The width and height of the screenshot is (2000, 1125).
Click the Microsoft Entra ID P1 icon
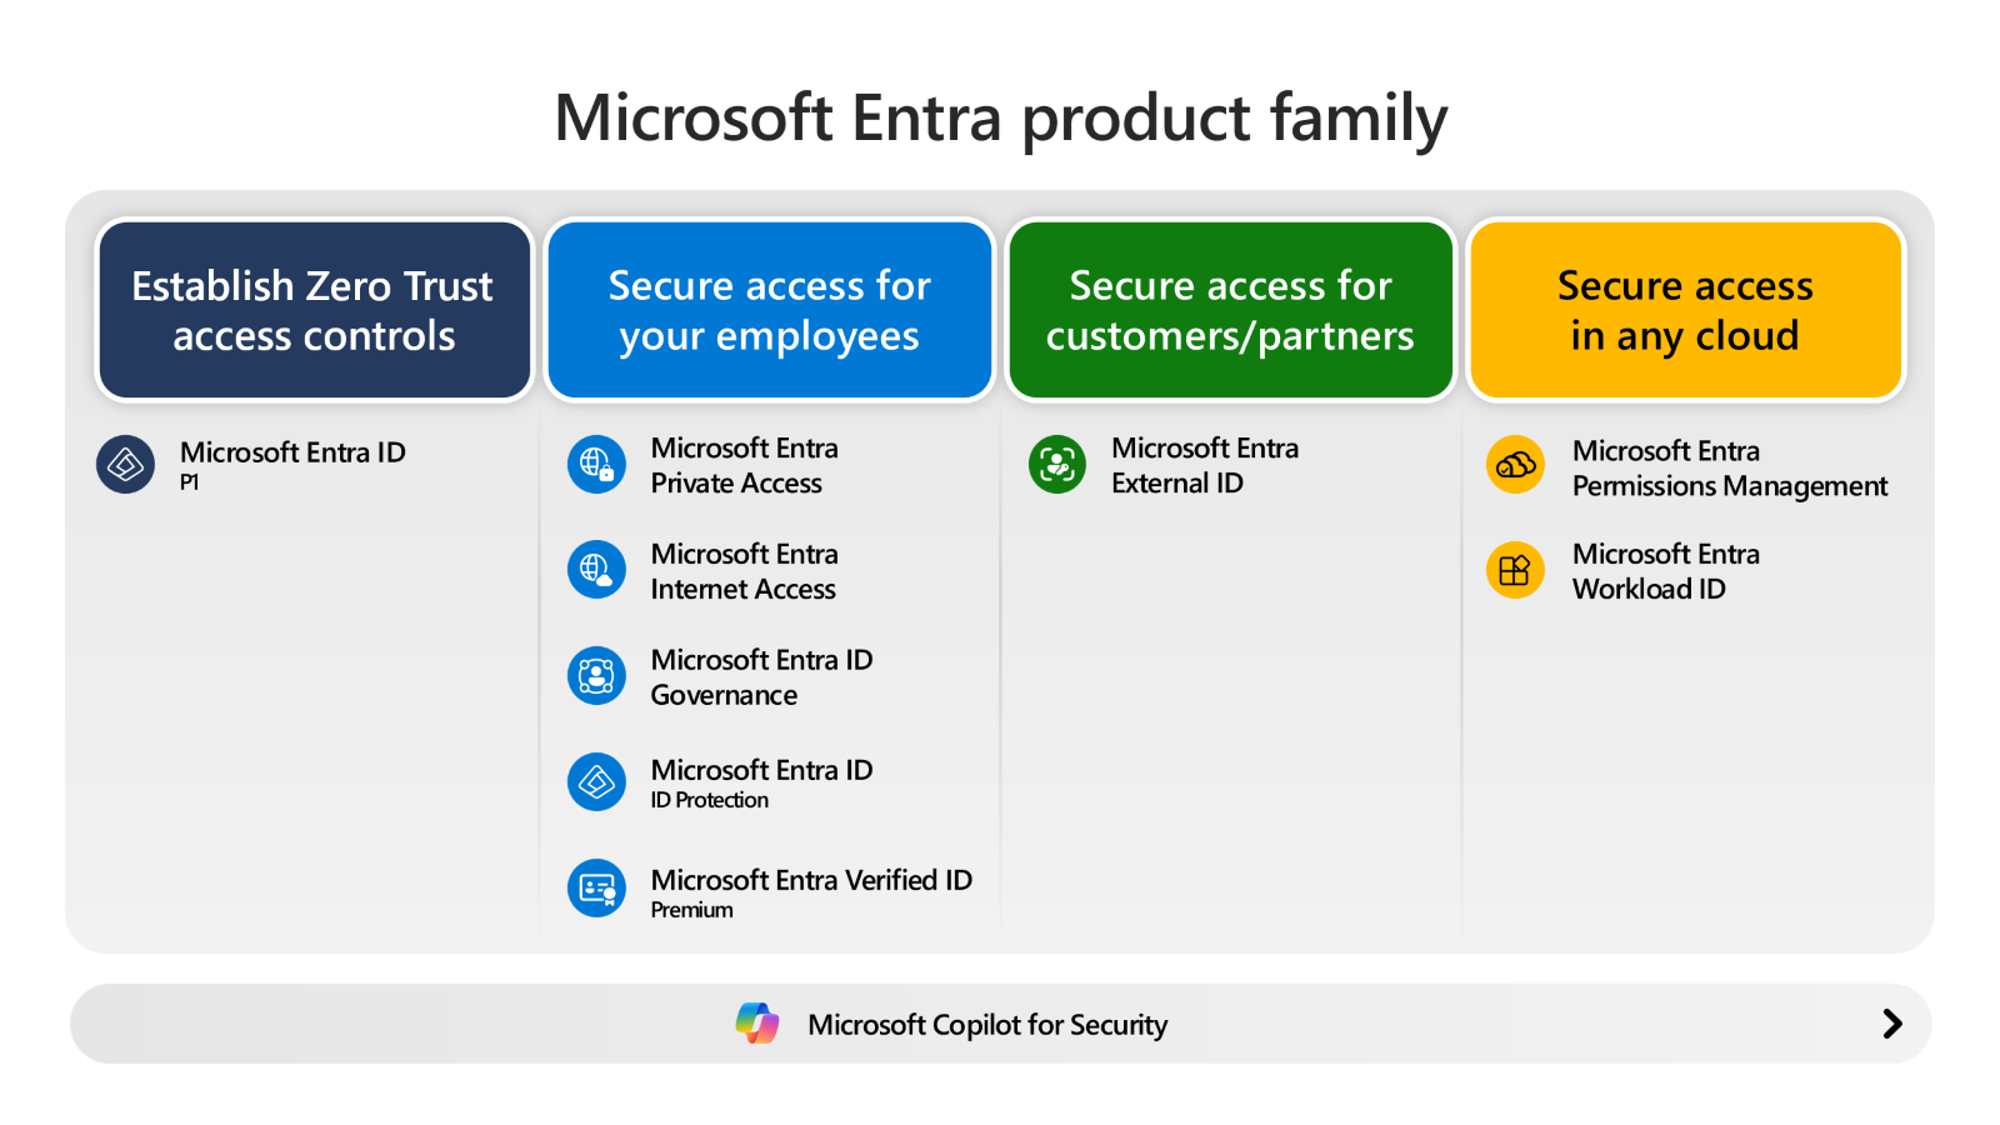coord(126,463)
